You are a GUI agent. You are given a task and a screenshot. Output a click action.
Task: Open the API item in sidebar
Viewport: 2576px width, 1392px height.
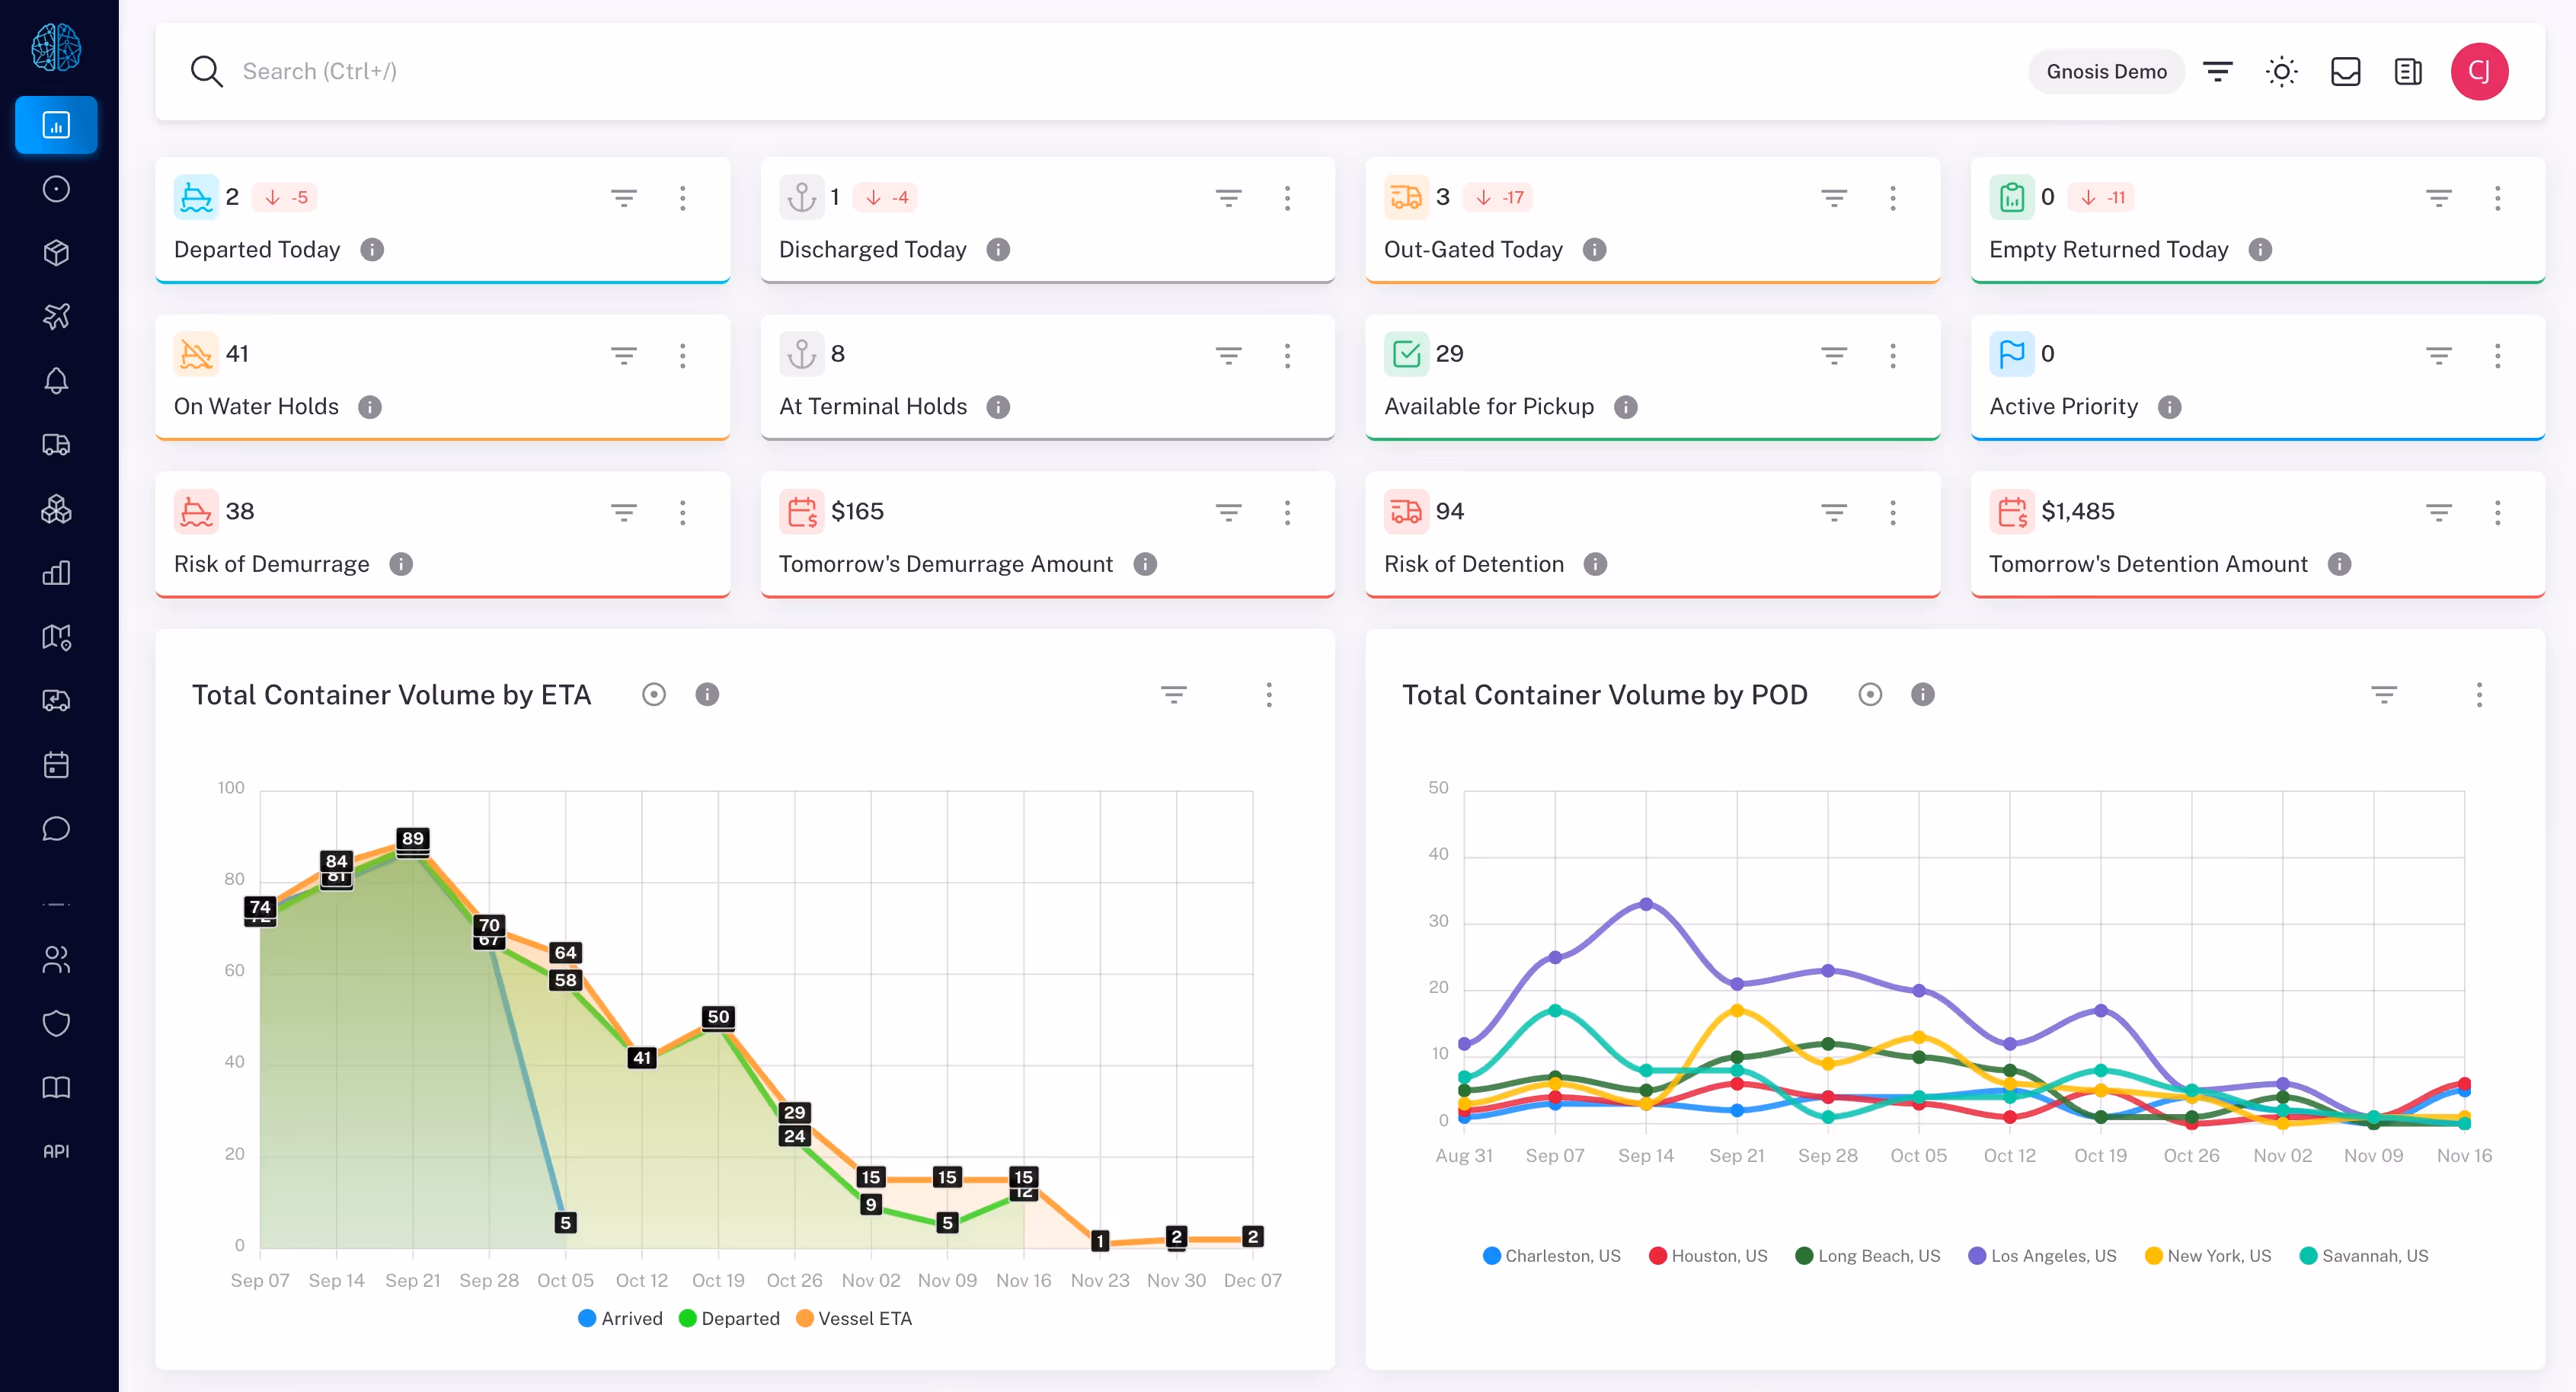click(x=56, y=1151)
